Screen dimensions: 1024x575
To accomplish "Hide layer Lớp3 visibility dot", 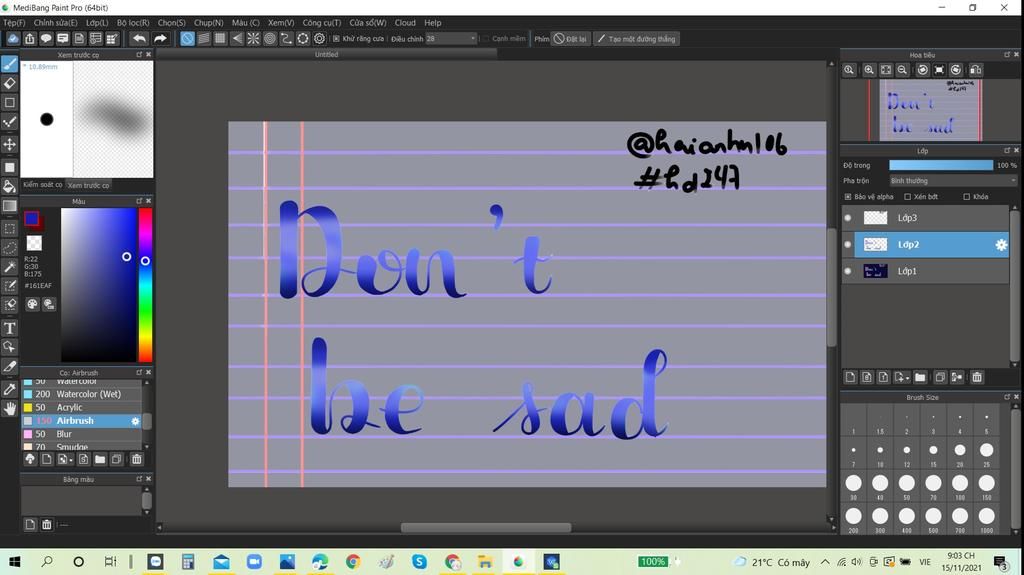I will pyautogui.click(x=848, y=218).
